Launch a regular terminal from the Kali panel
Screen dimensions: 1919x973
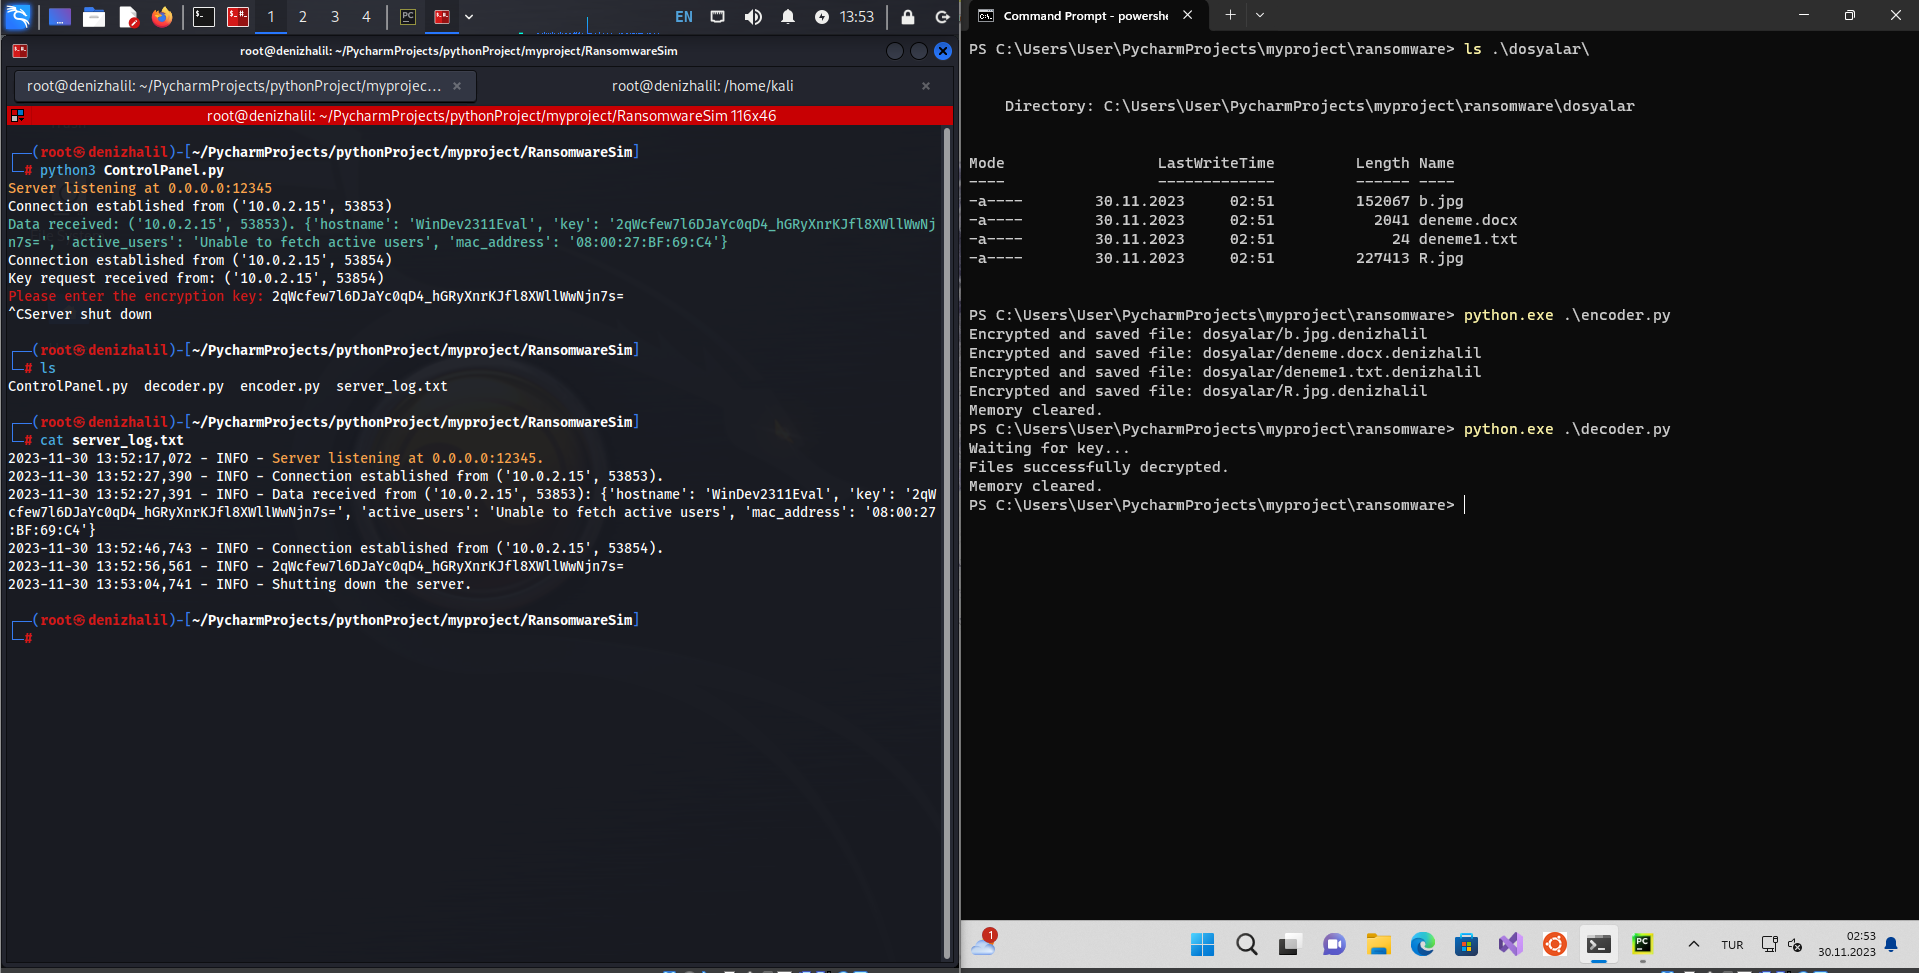tap(204, 16)
